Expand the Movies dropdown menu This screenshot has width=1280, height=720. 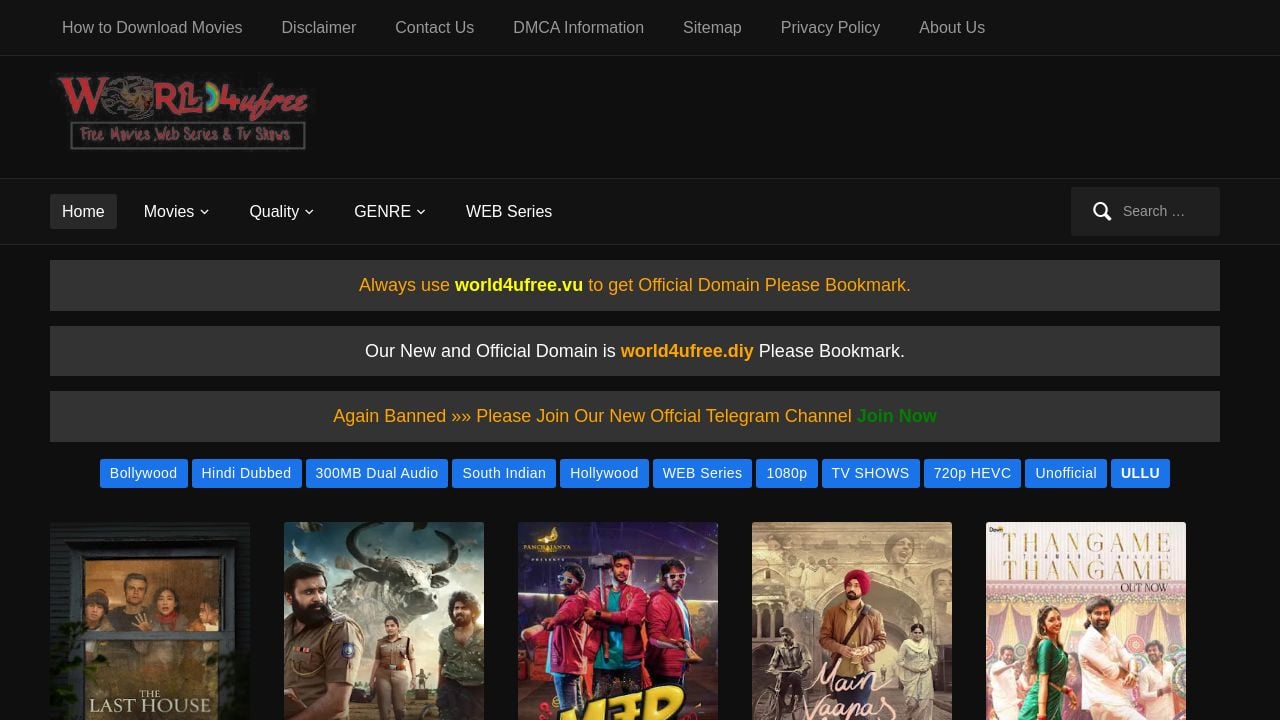[x=176, y=211]
